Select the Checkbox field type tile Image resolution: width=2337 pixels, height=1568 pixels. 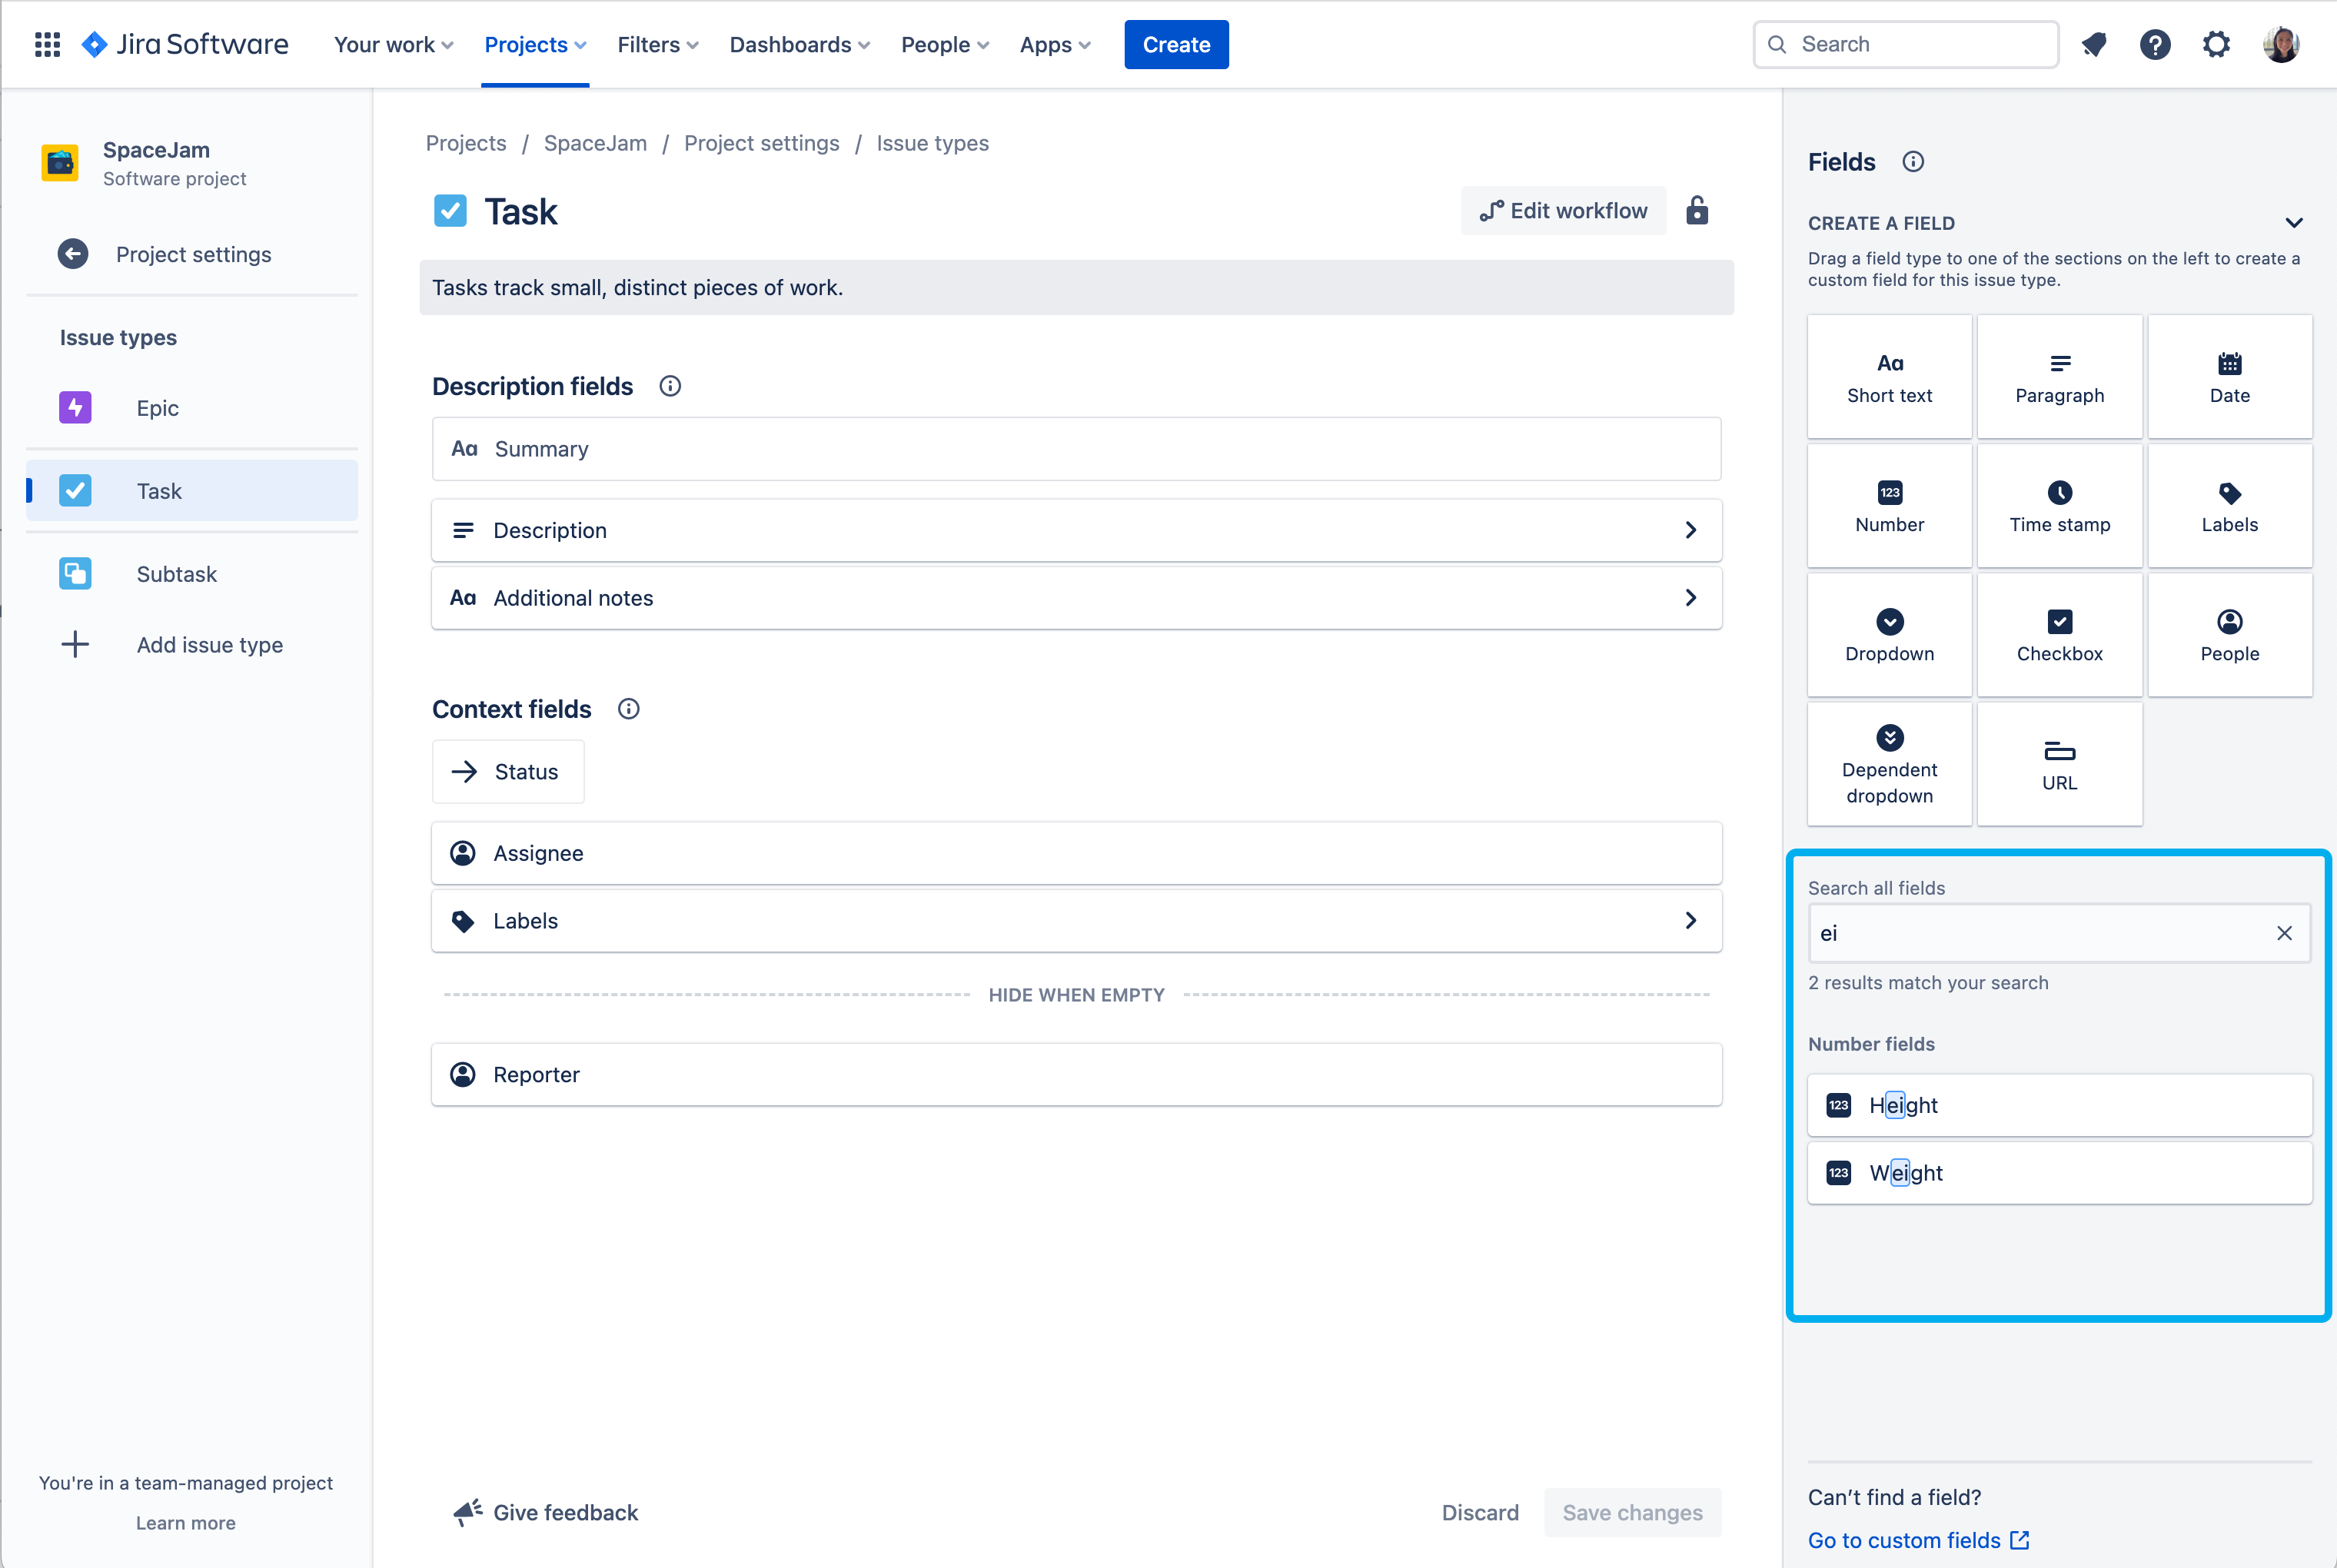2059,635
